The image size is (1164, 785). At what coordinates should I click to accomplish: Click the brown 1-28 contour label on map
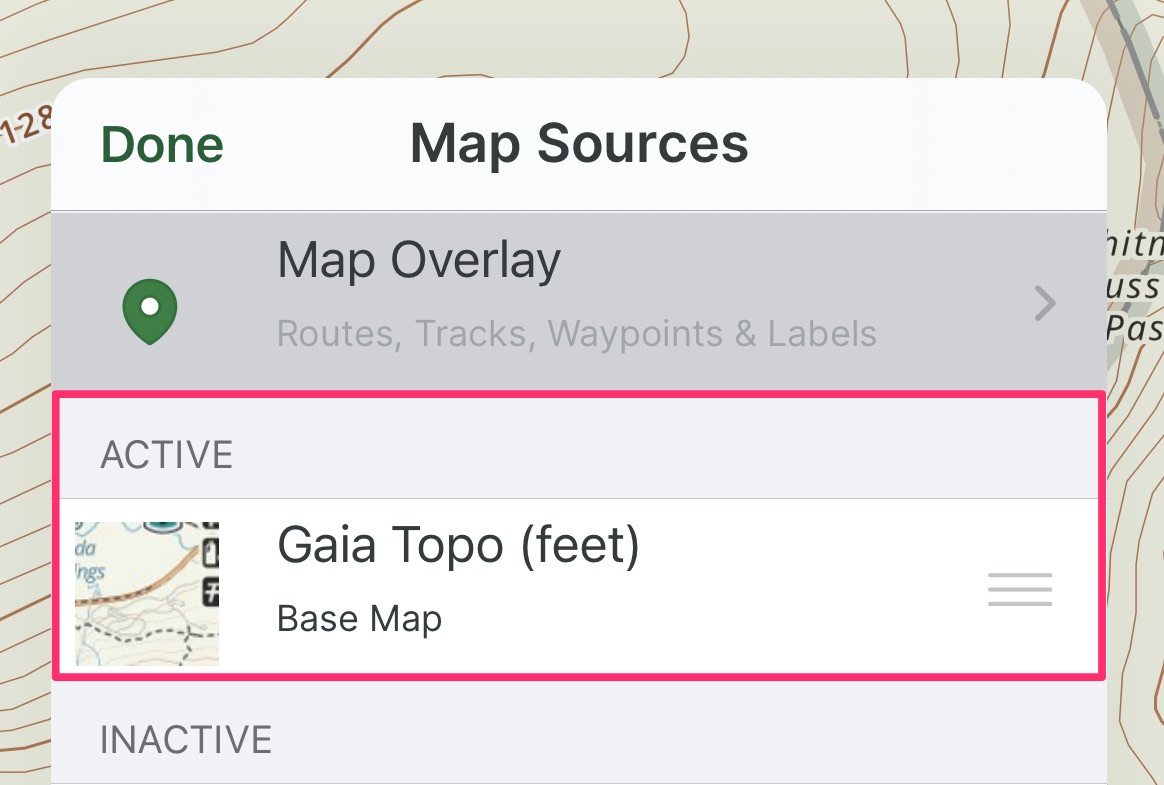coord(26,125)
